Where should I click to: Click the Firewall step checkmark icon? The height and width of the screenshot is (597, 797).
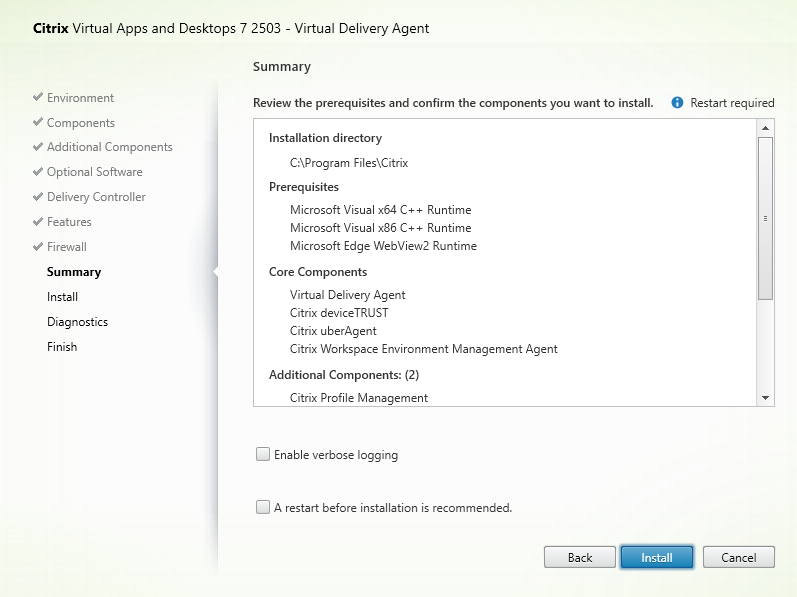(38, 247)
